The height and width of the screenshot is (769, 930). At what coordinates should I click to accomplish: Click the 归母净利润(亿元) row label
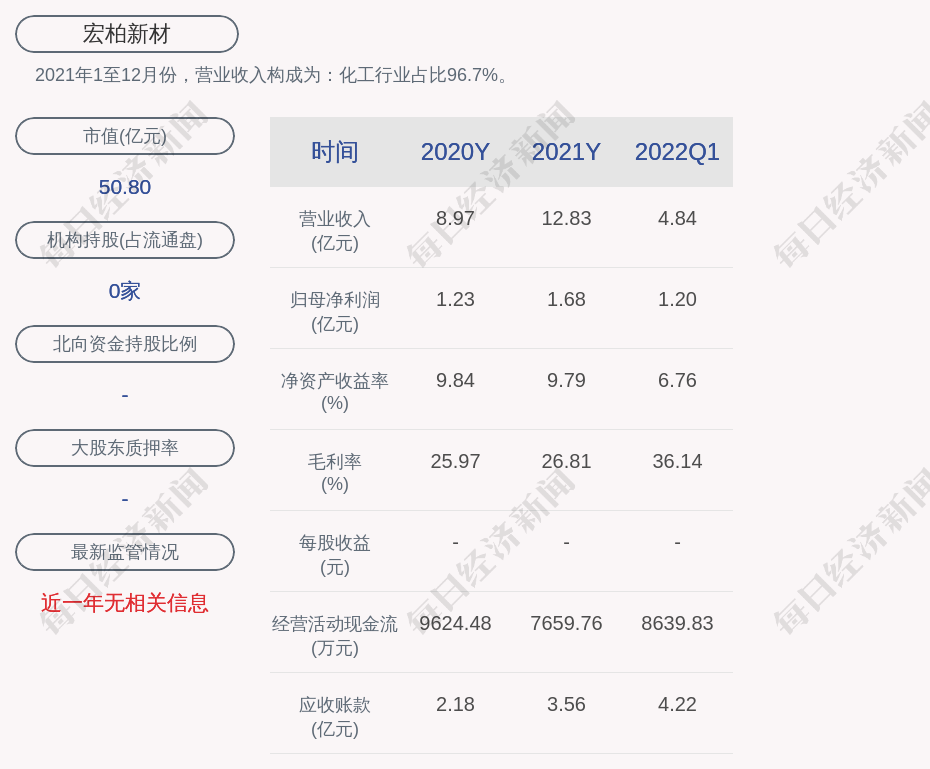click(335, 312)
